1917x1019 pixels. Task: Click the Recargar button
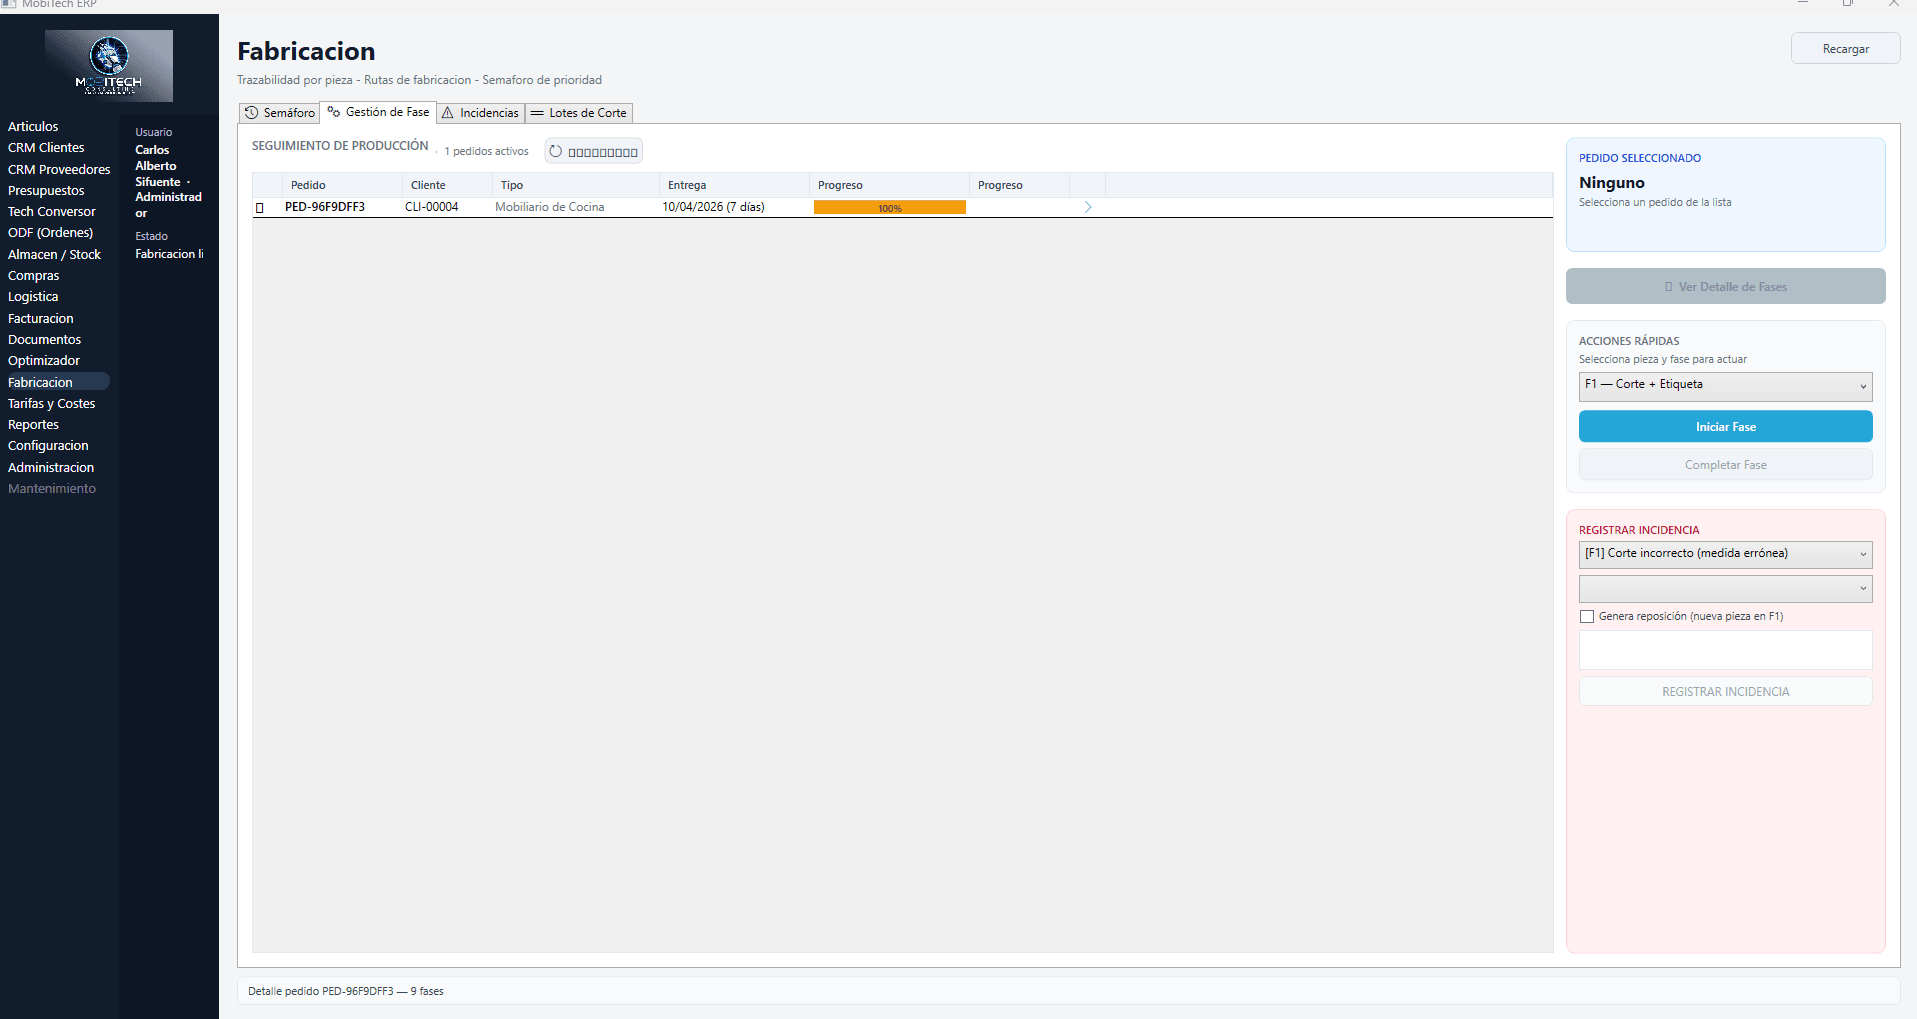(x=1845, y=49)
